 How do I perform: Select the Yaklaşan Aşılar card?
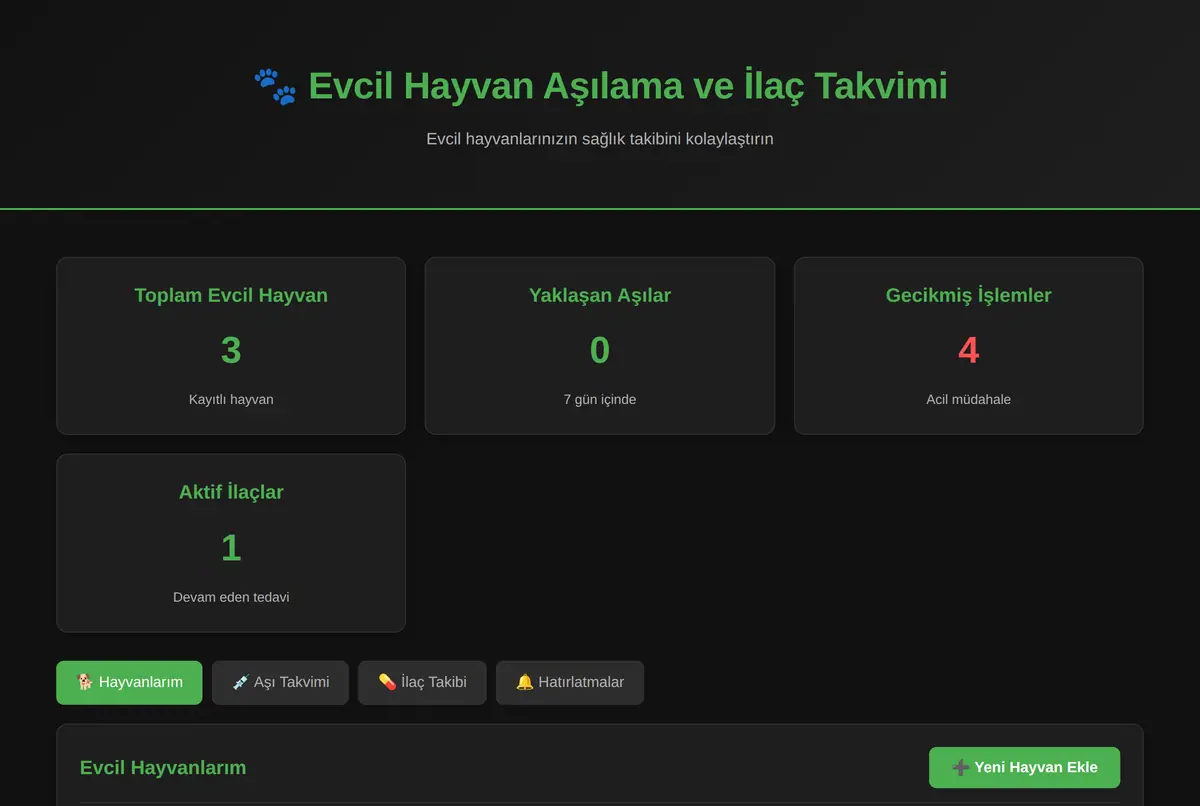[600, 346]
